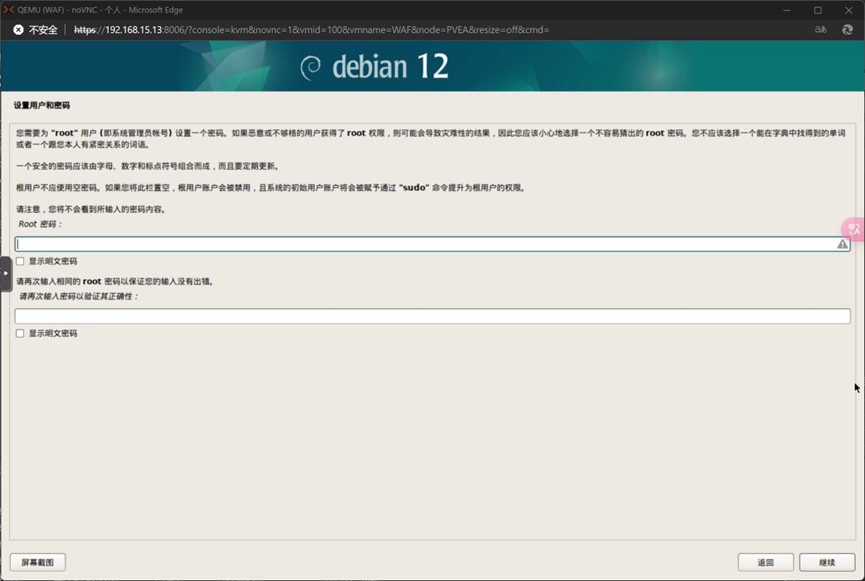Click the 请再次输入密码以验证其正确性 label
Screen dimensions: 865x581
click(x=78, y=296)
